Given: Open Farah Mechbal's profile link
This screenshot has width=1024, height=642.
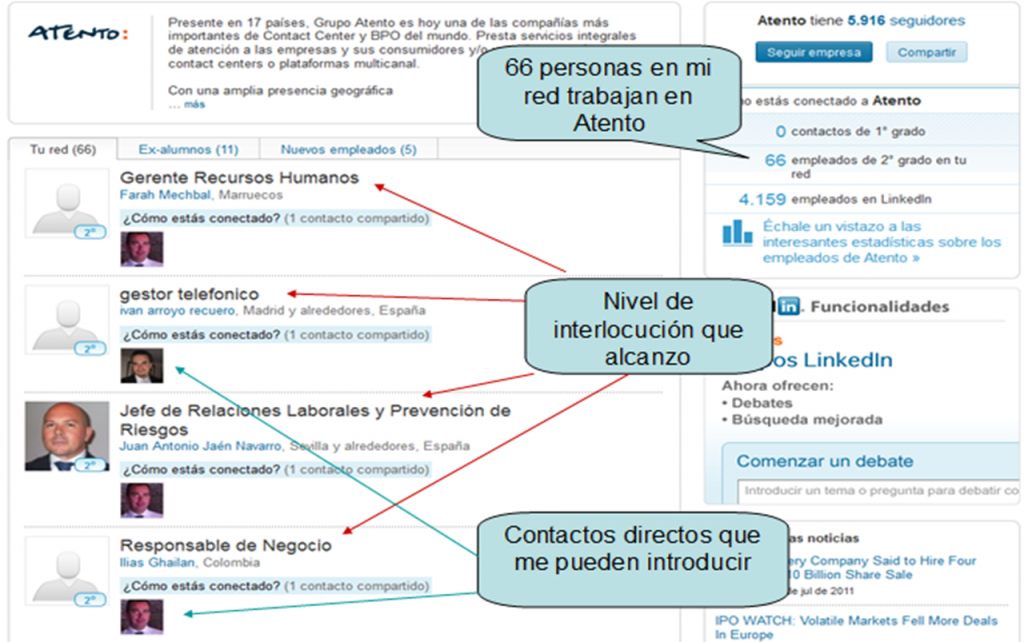Looking at the screenshot, I should point(165,195).
